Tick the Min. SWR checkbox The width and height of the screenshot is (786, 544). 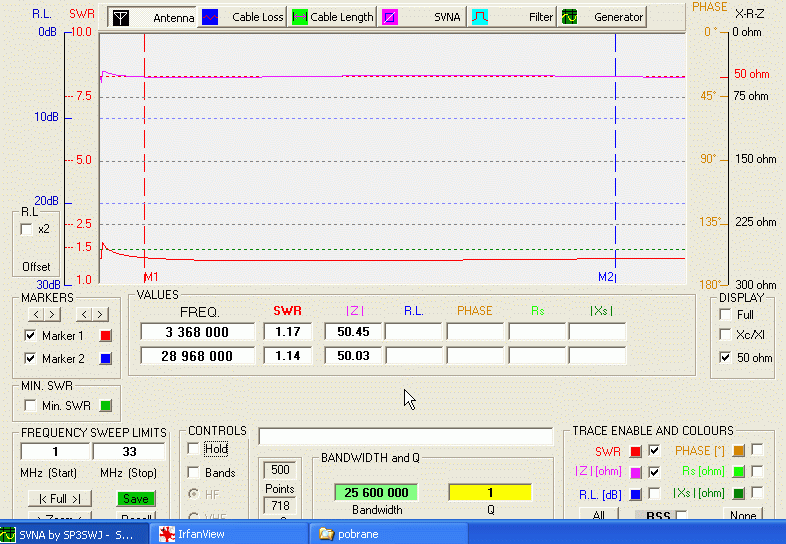30,405
